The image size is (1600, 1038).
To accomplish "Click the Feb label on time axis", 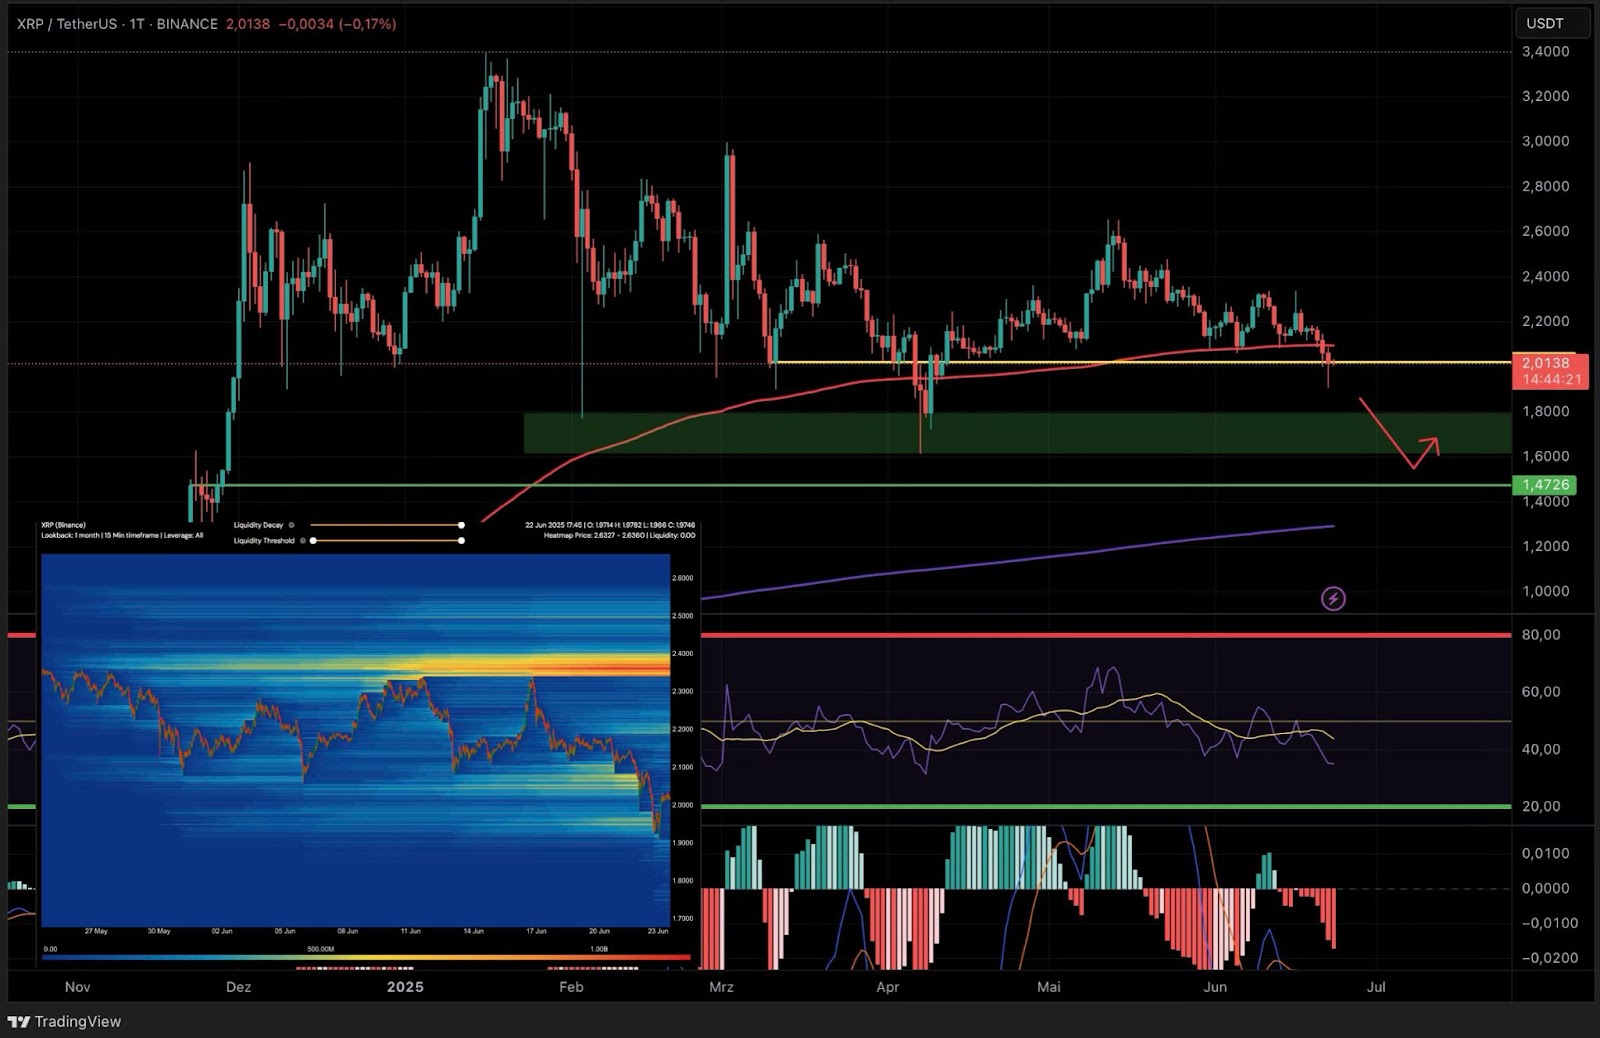I will click(571, 987).
